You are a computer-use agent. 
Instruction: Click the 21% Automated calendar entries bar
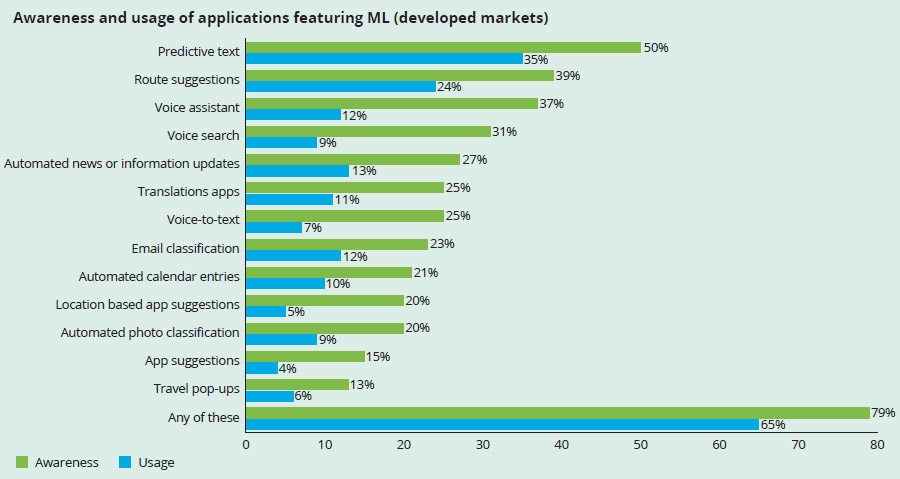pos(329,272)
